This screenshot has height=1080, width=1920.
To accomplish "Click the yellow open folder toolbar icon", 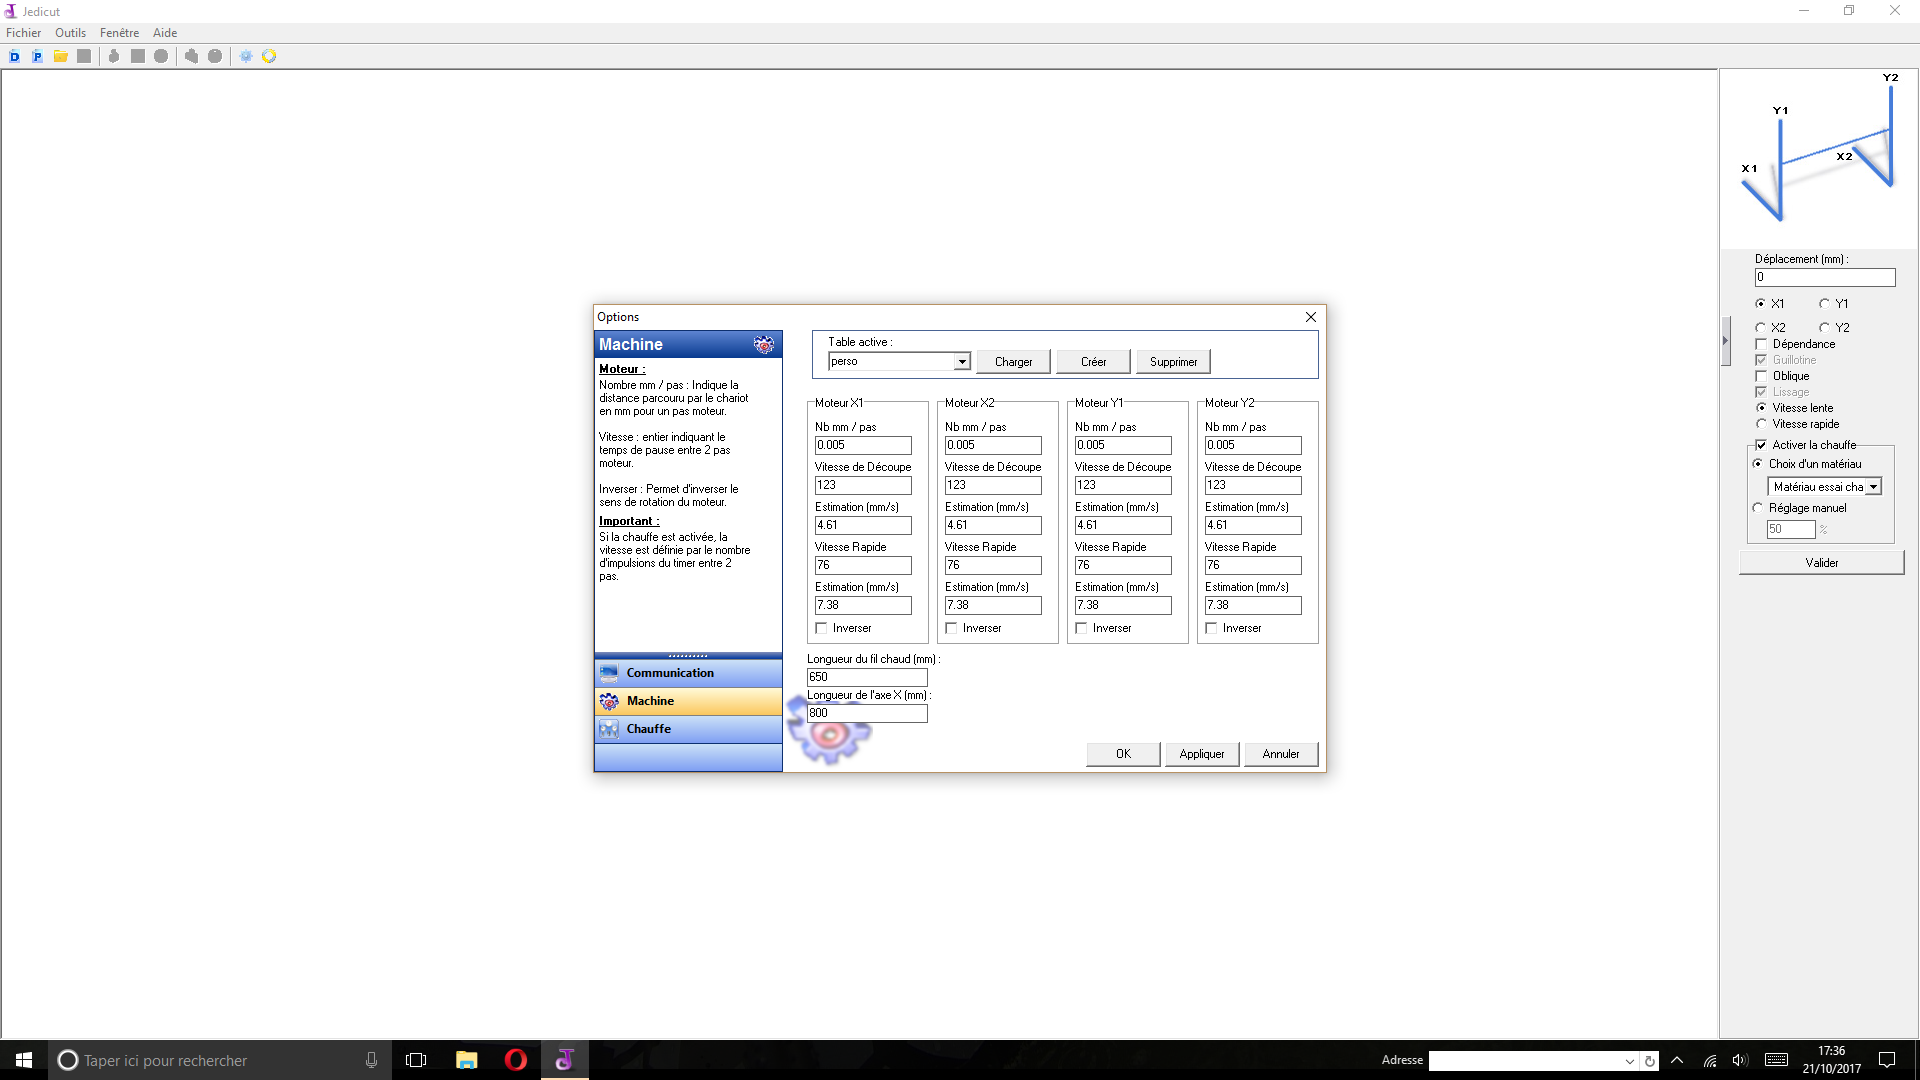I will [x=61, y=57].
